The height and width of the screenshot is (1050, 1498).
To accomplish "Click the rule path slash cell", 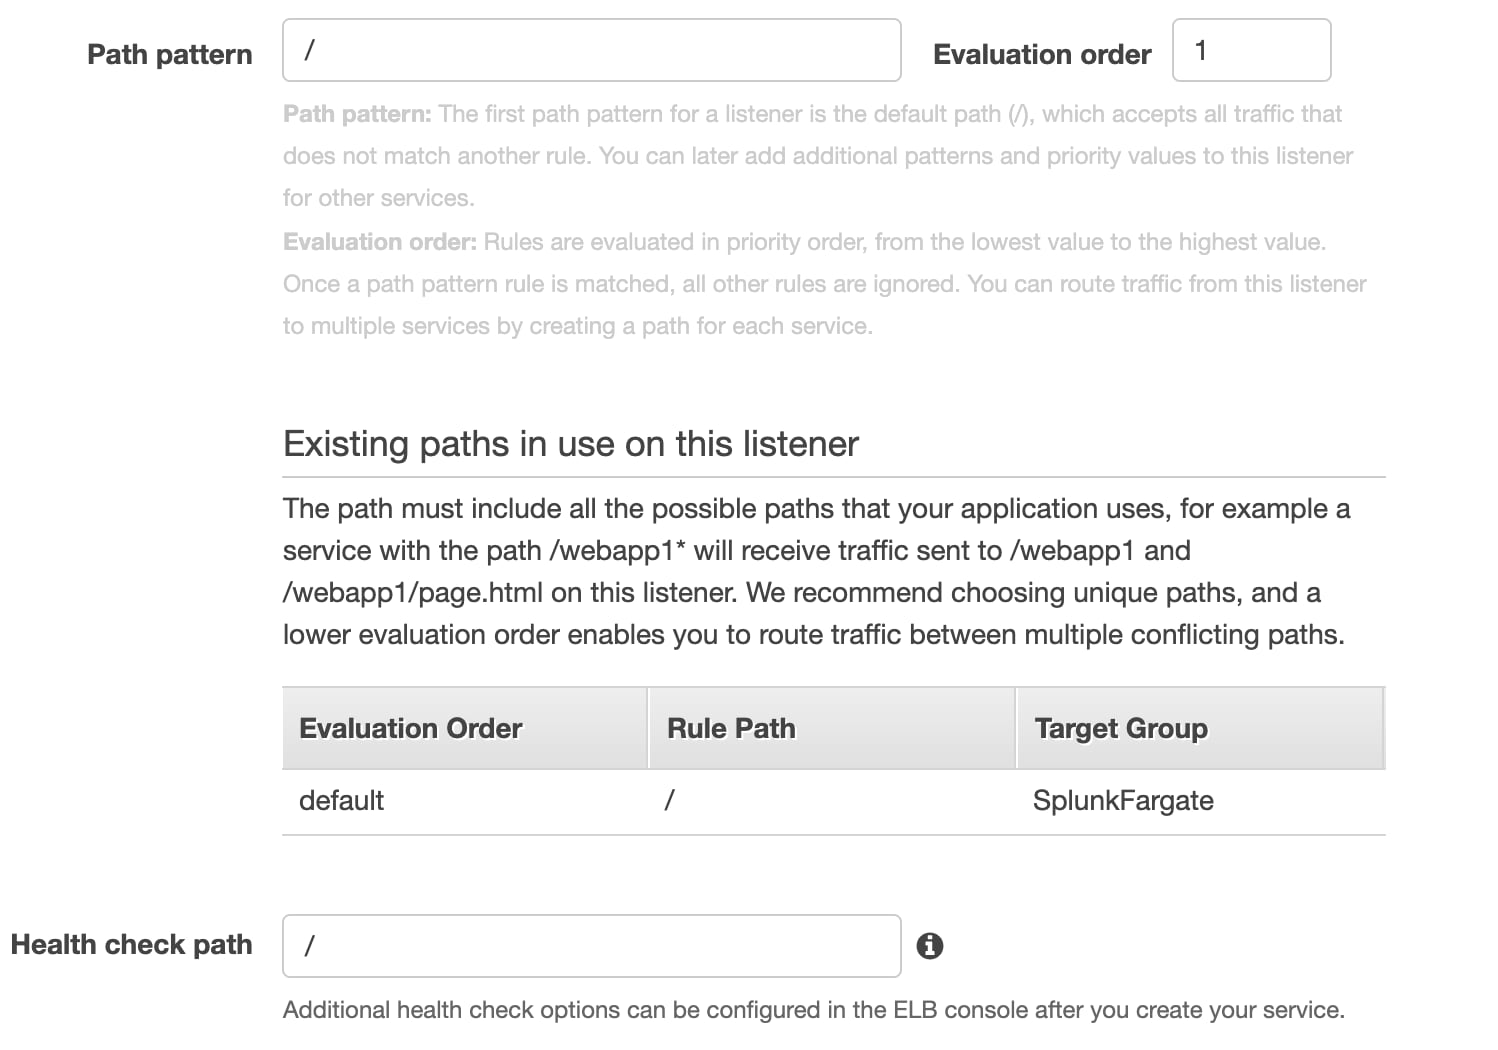I will click(669, 801).
